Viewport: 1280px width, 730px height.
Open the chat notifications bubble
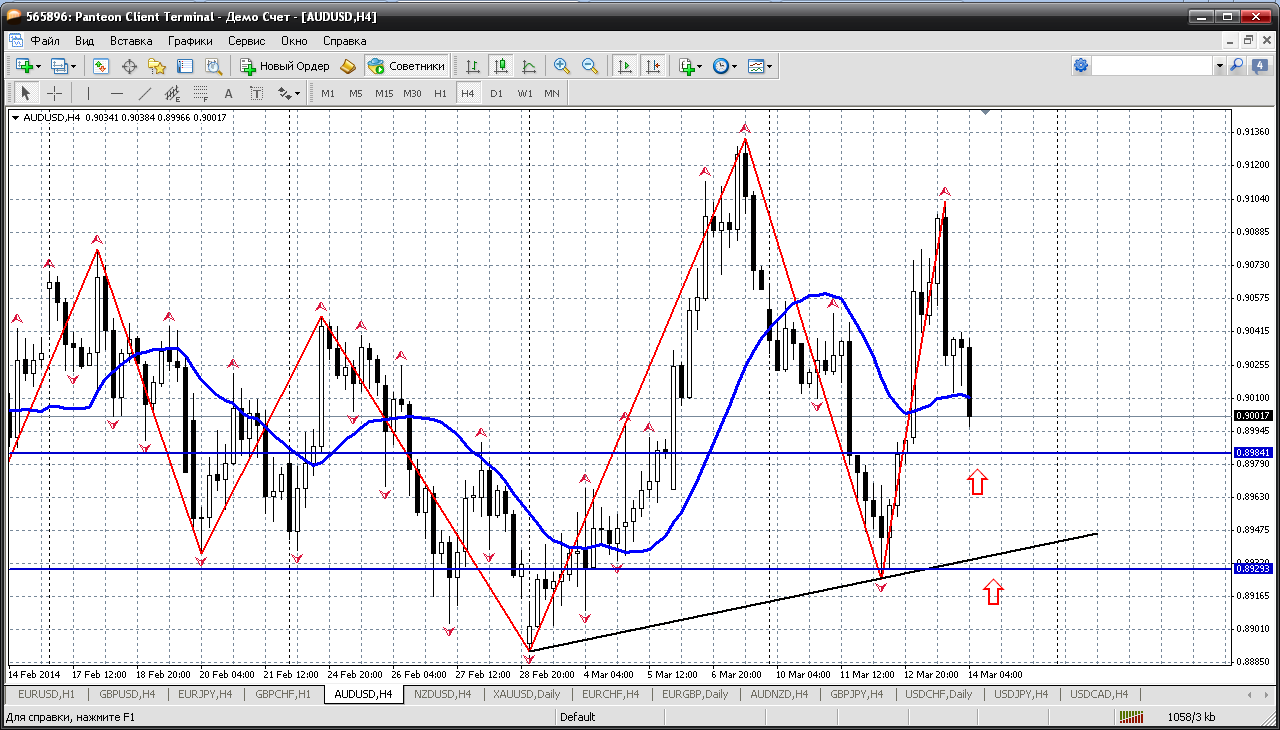1259,66
